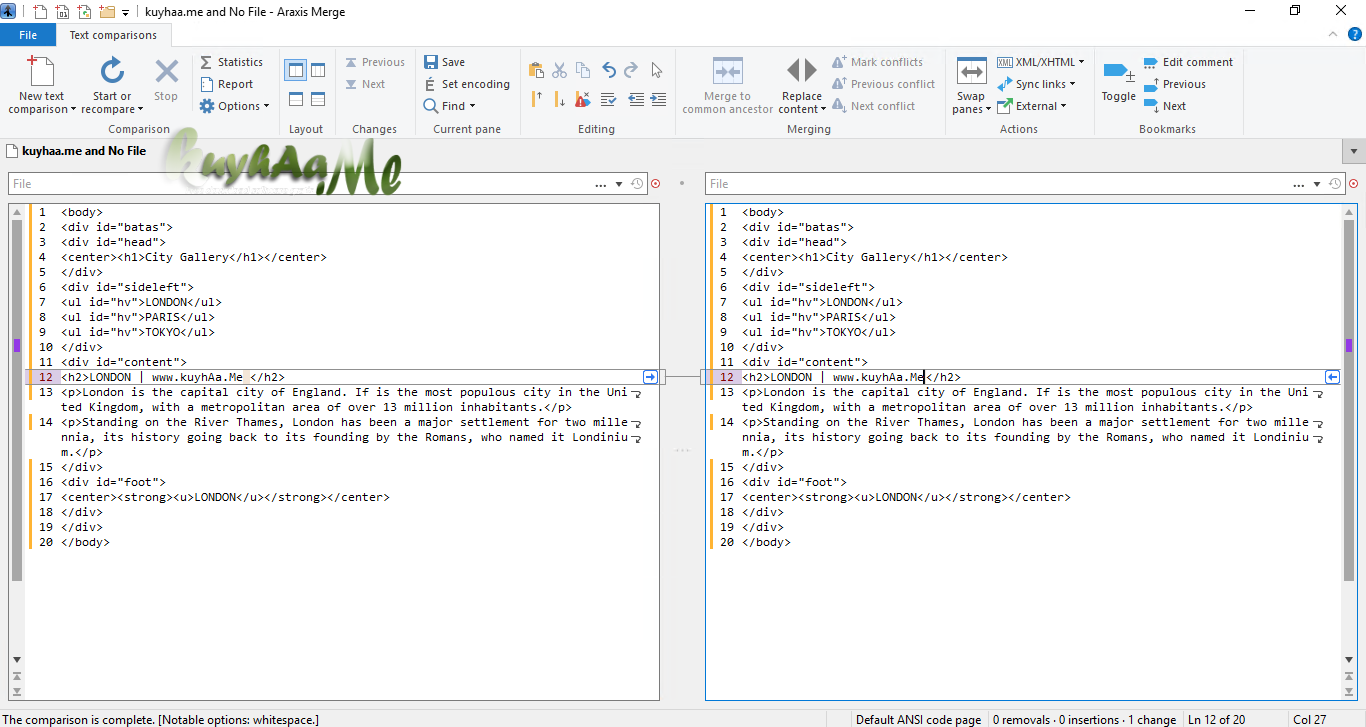Click the right file history clock icon

[1334, 184]
